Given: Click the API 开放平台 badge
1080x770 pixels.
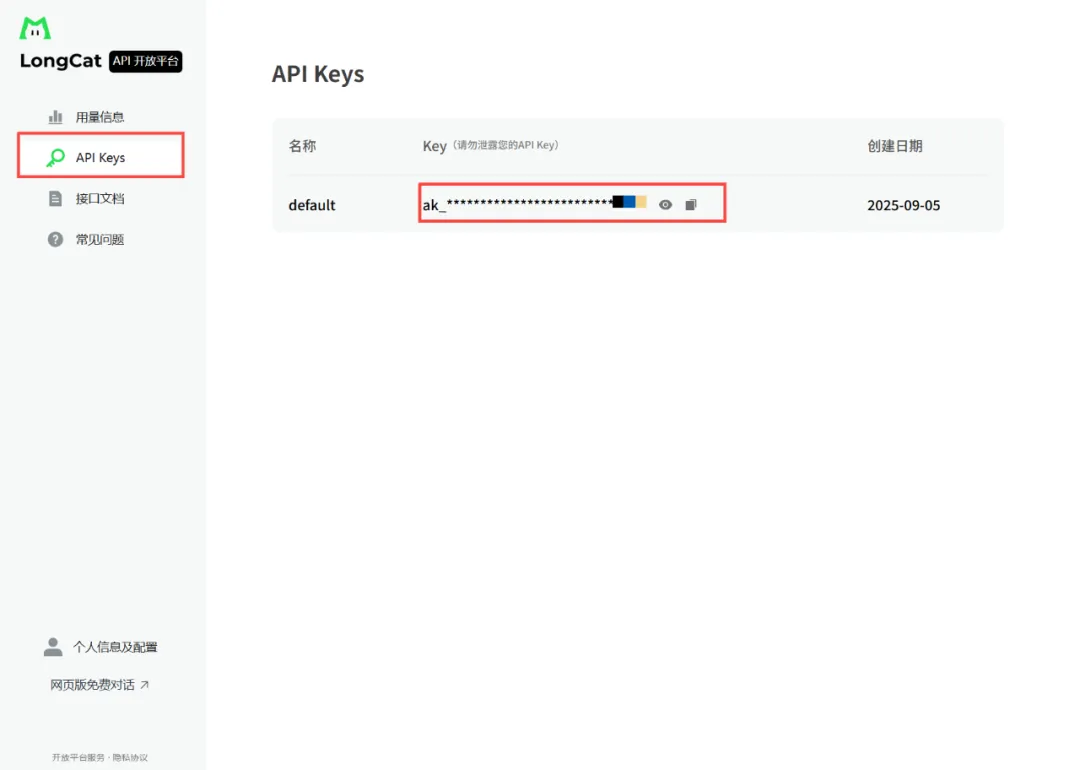Looking at the screenshot, I should pos(145,62).
